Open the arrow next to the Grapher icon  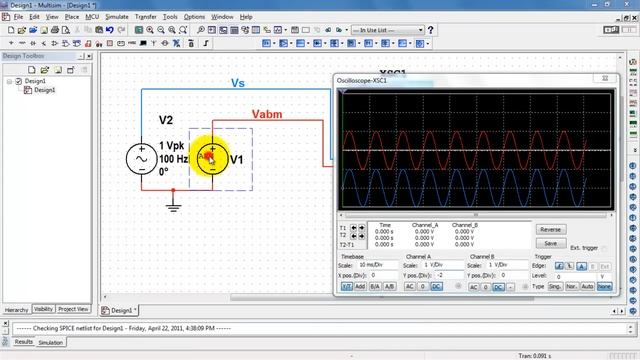click(x=285, y=30)
